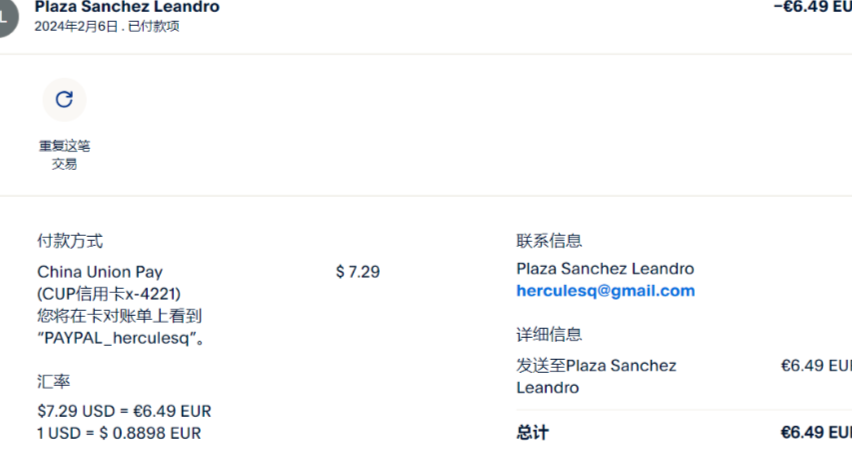Screen dimensions: 852x450
Task: Click the 2024年2月6日 payment date status
Action: point(107,27)
